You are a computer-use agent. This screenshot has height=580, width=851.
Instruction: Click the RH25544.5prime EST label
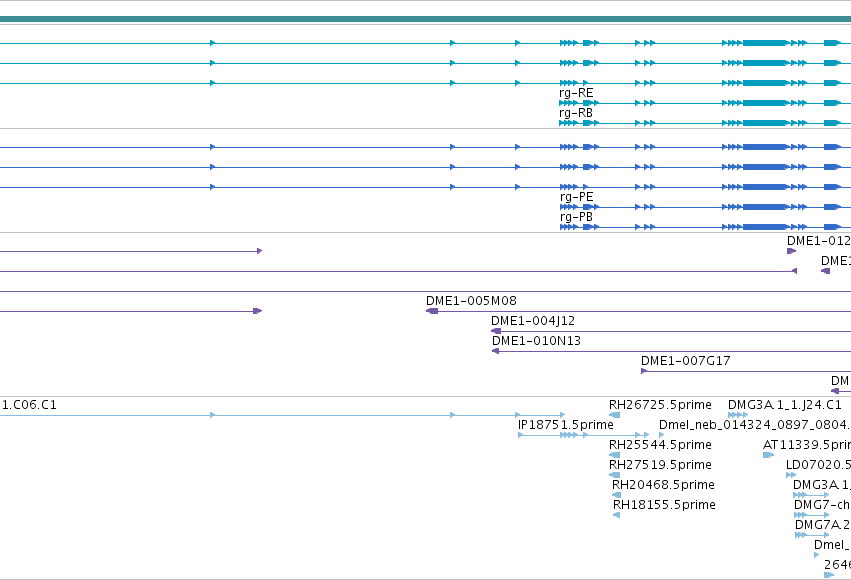tap(660, 445)
